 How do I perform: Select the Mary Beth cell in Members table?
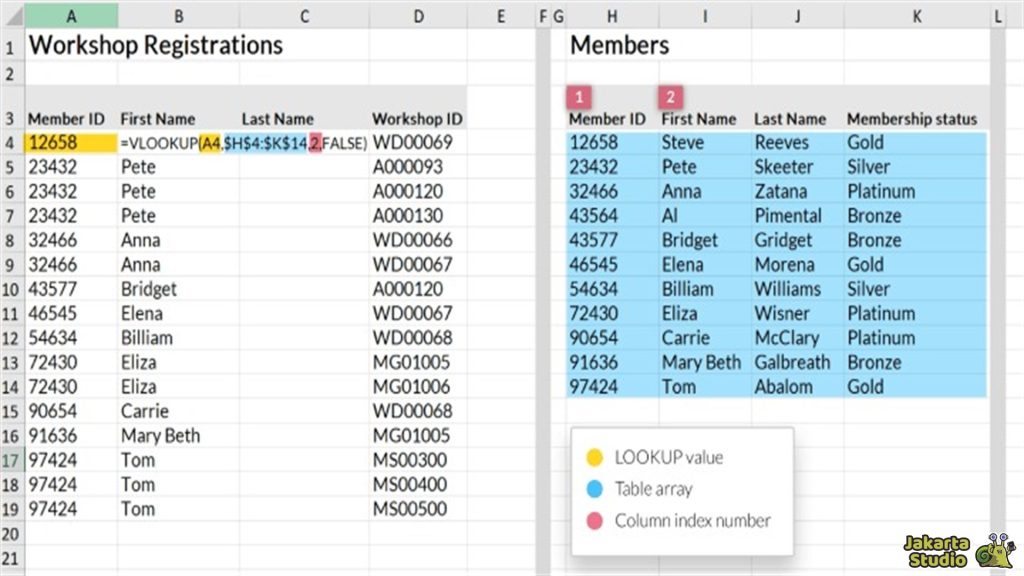point(701,362)
